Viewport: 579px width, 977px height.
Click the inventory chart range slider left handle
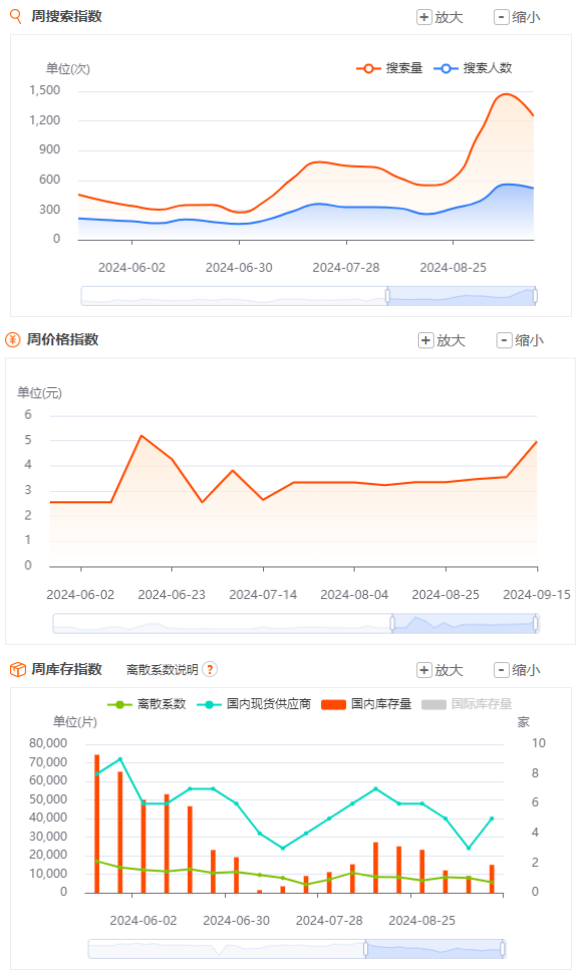366,949
